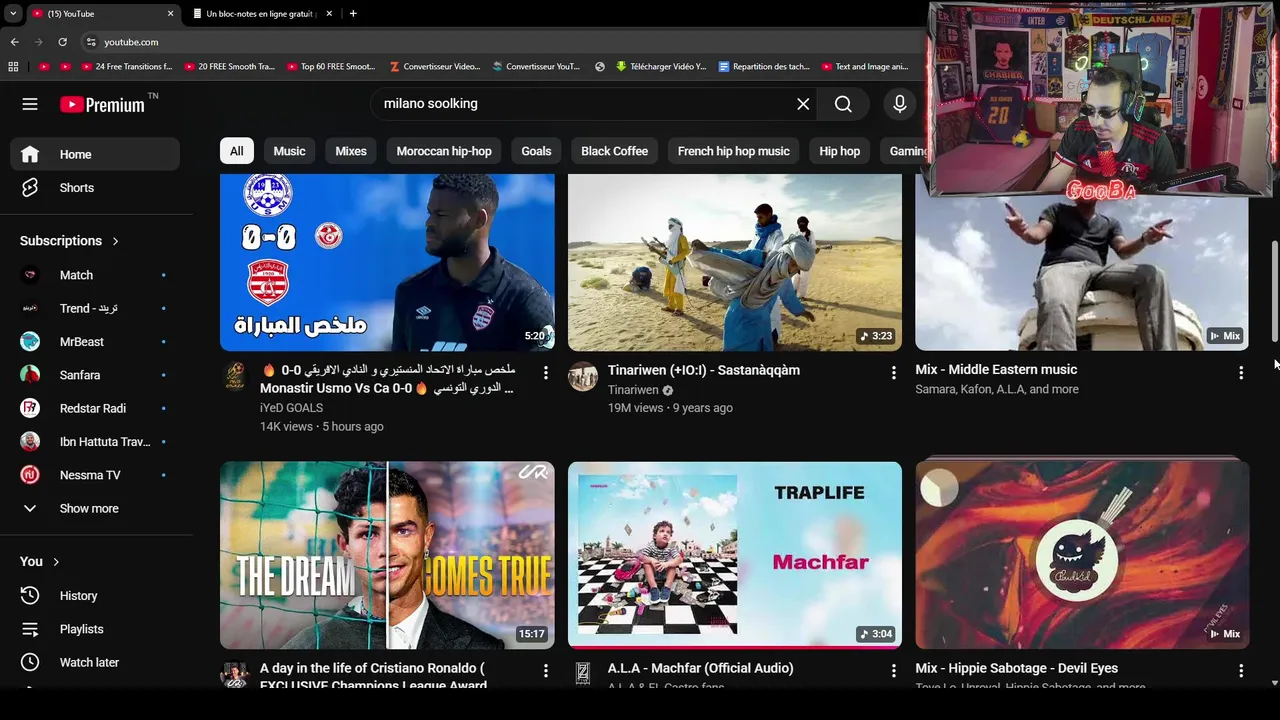
Task: Open a new tab with the plus button
Action: tap(353, 14)
